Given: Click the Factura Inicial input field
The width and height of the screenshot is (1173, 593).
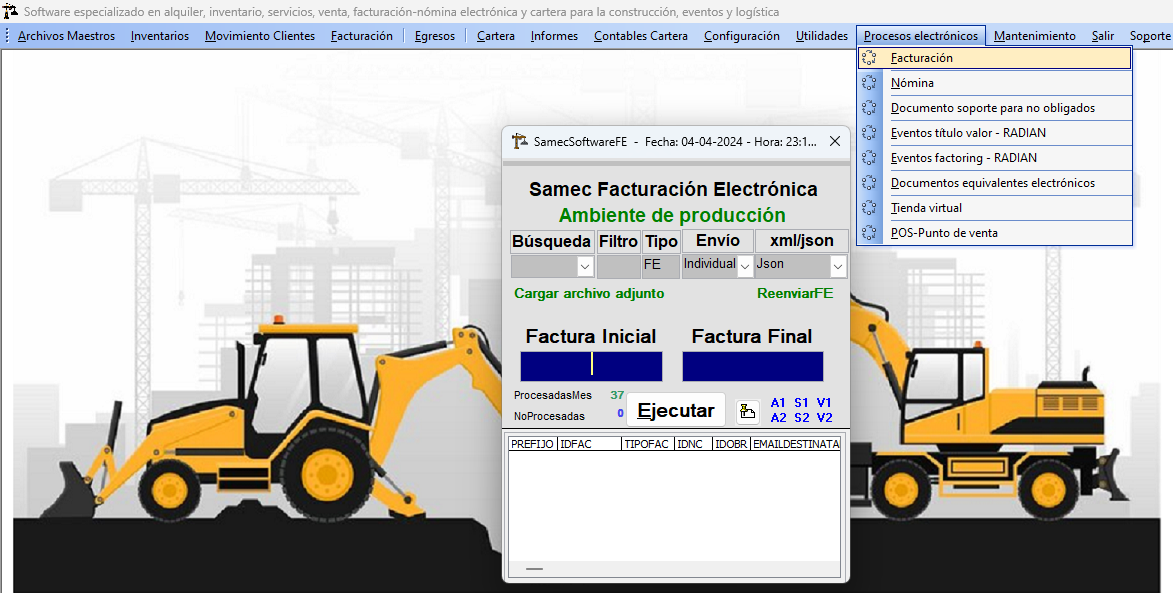Looking at the screenshot, I should point(591,366).
